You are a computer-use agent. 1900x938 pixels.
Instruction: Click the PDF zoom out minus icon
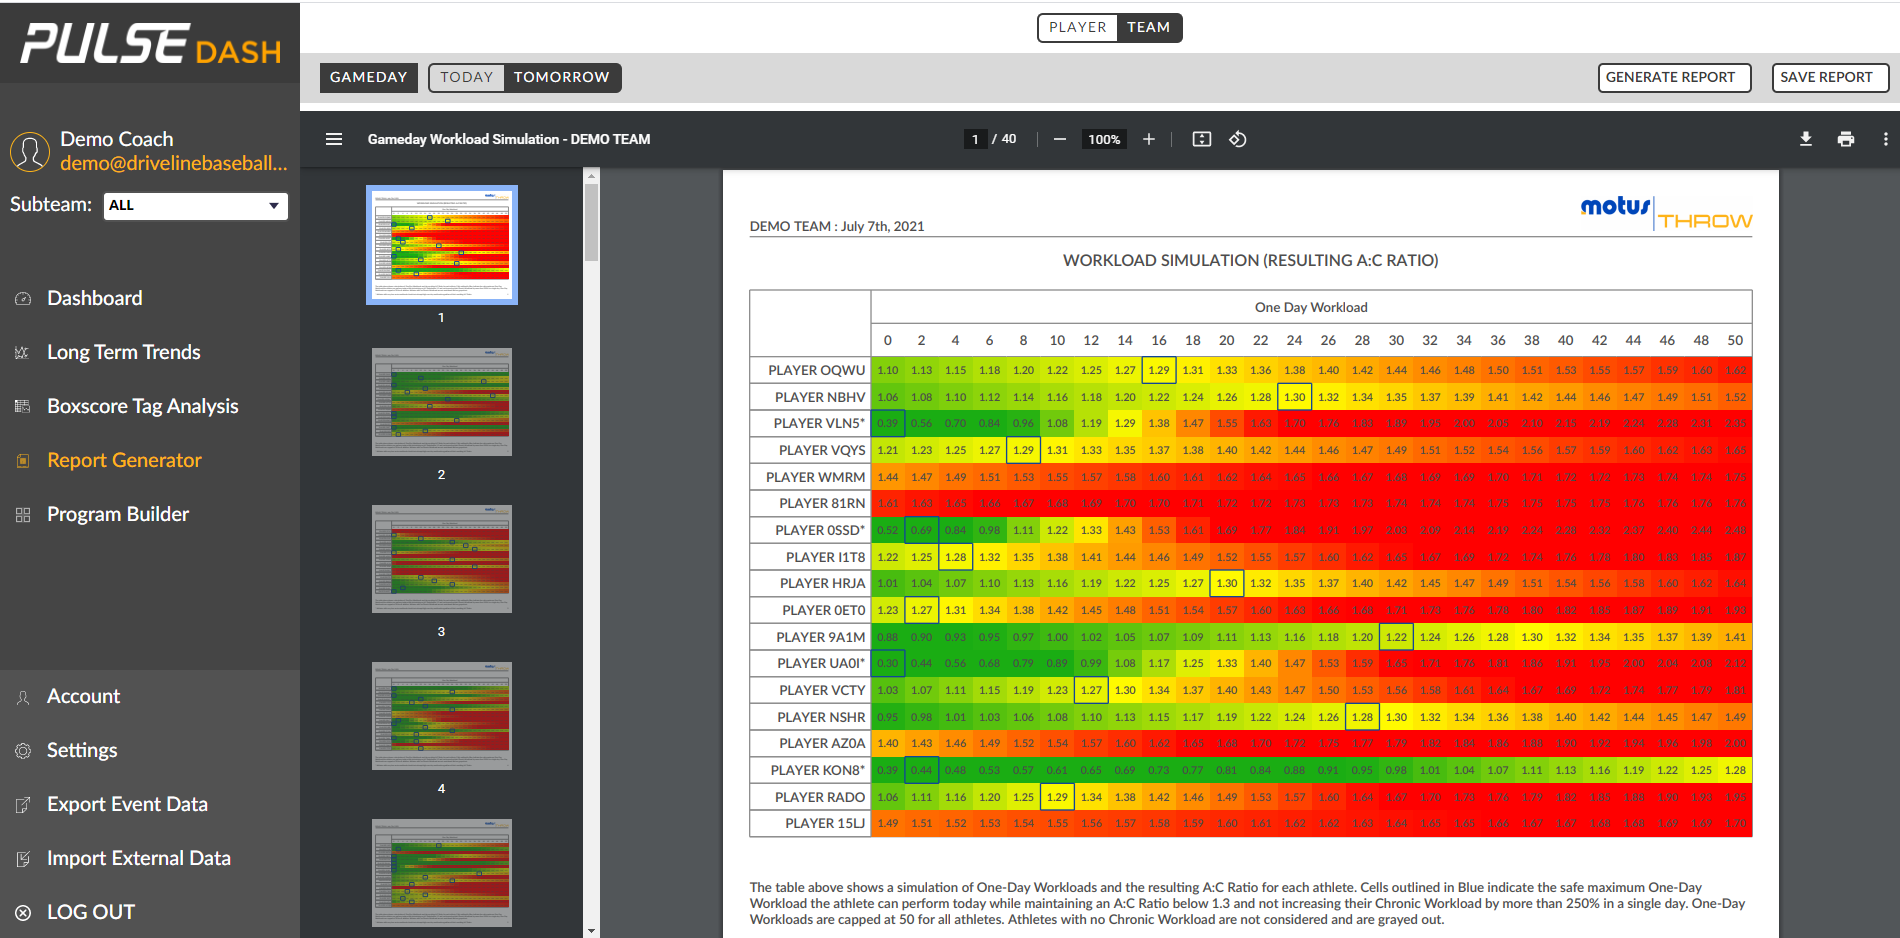[x=1059, y=139]
